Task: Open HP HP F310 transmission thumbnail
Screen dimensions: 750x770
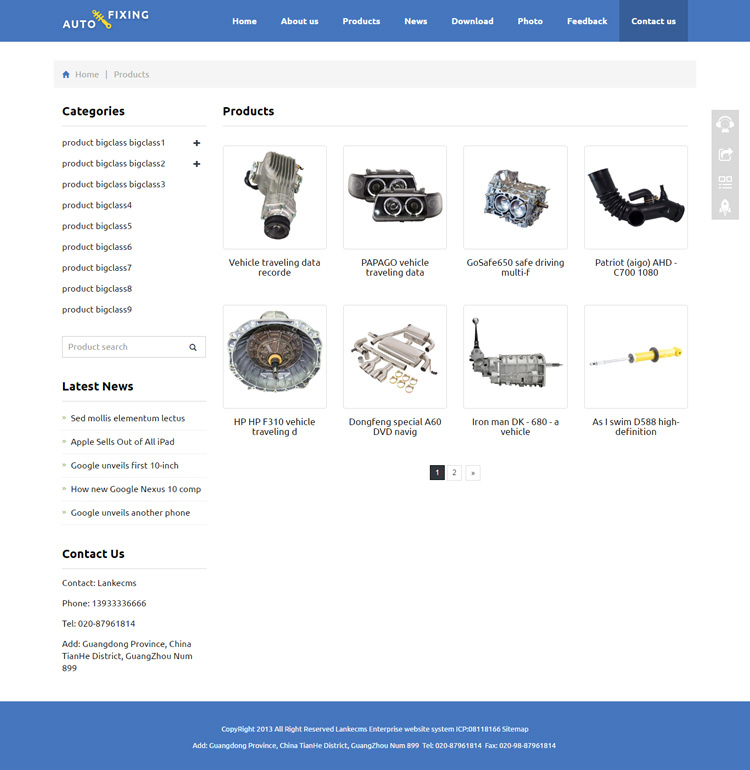Action: pos(275,357)
